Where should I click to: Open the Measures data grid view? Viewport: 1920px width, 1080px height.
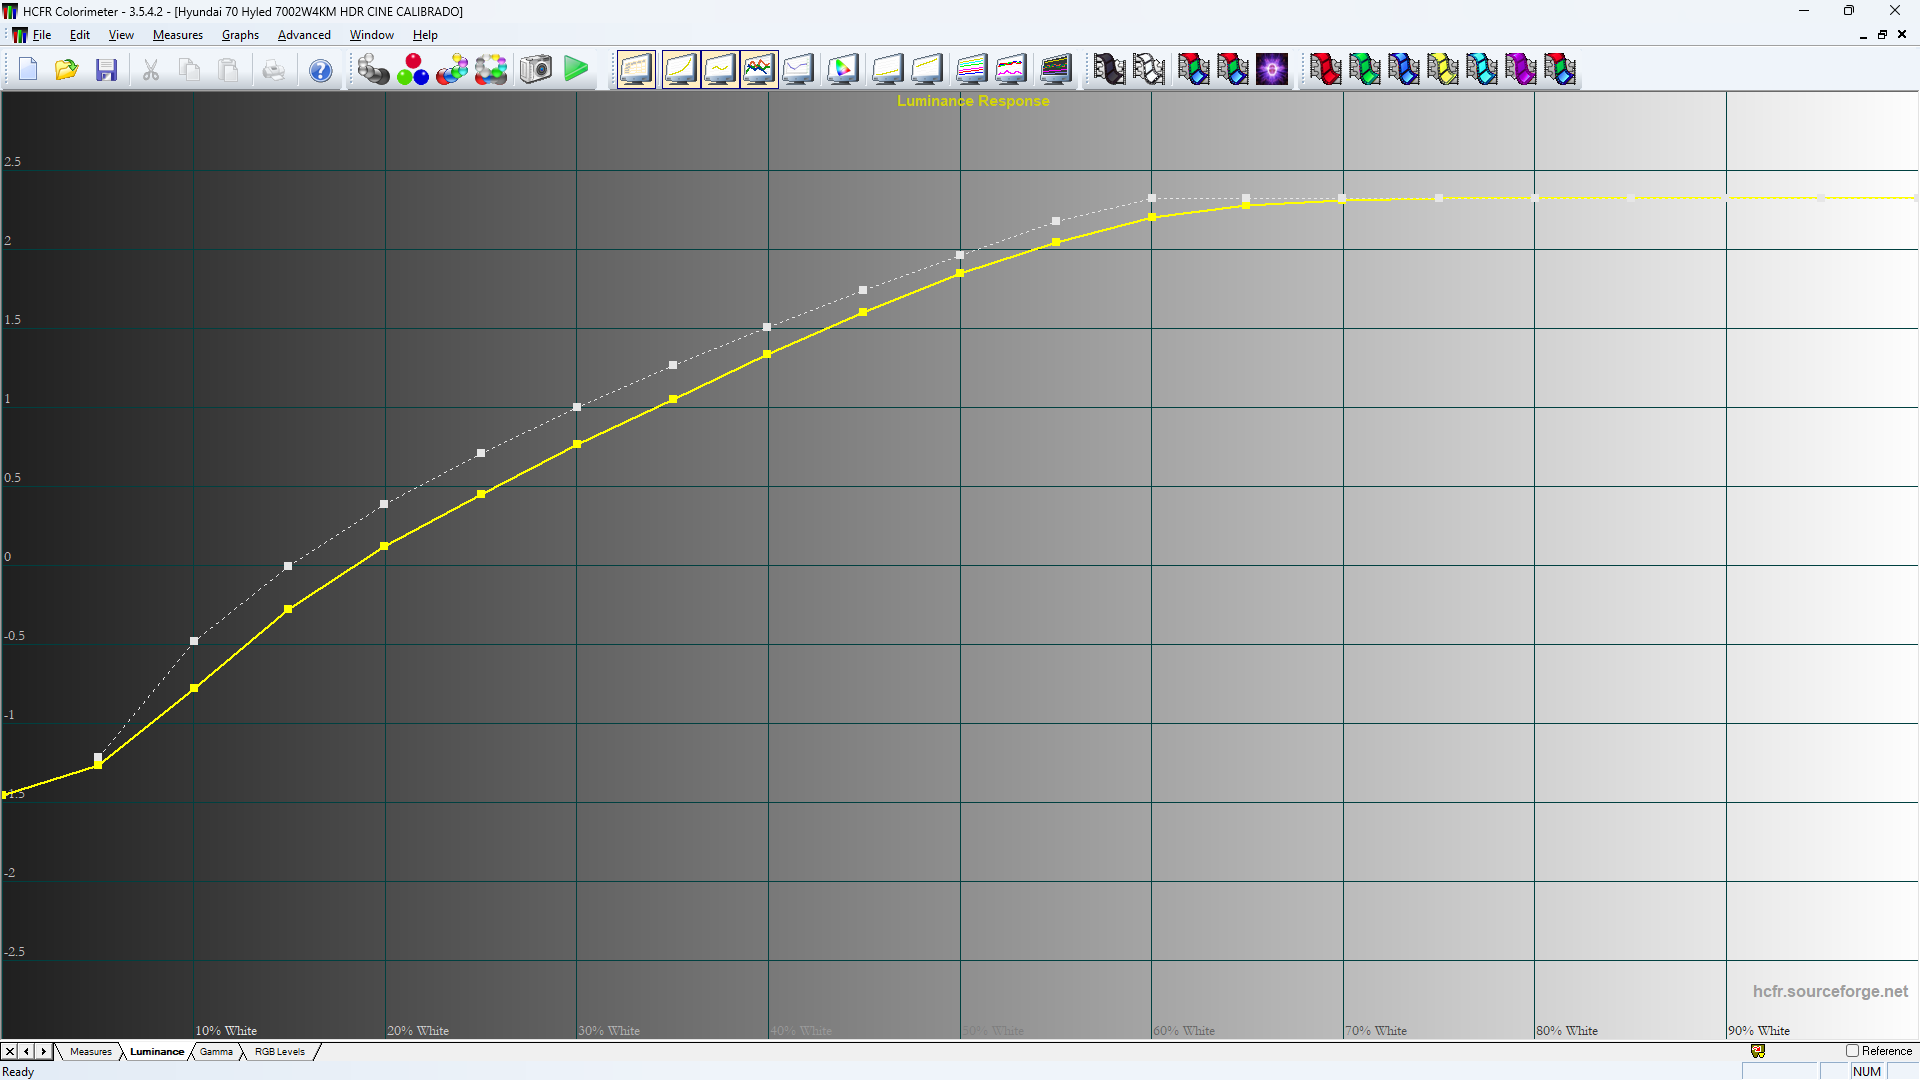coord(637,69)
